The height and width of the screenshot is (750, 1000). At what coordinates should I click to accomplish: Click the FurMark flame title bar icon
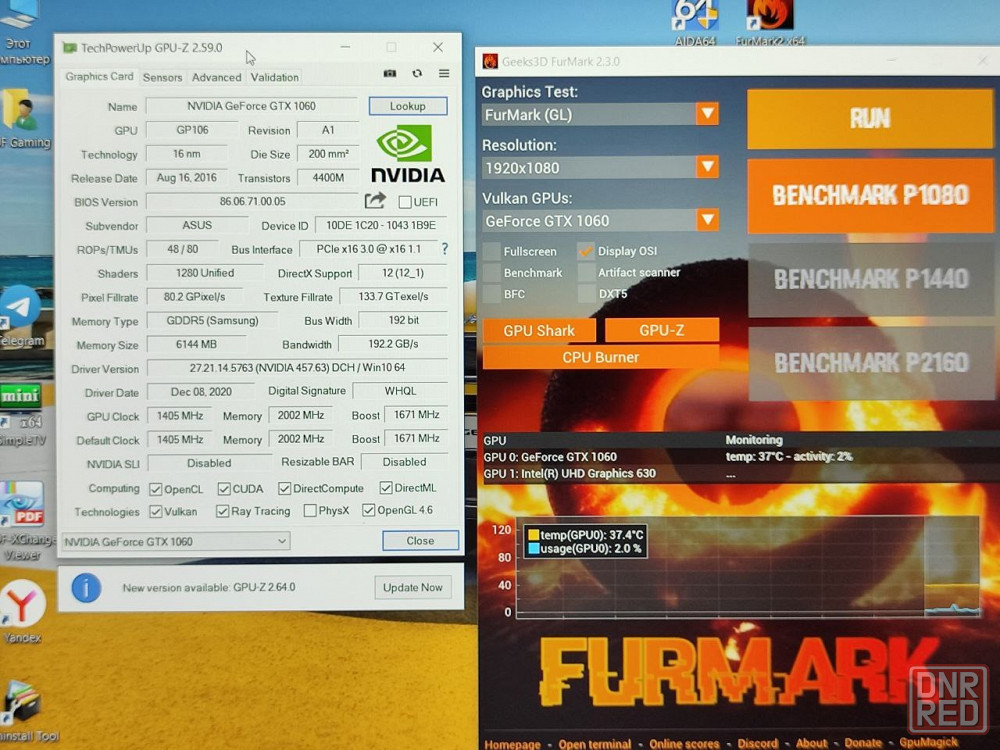click(x=490, y=61)
